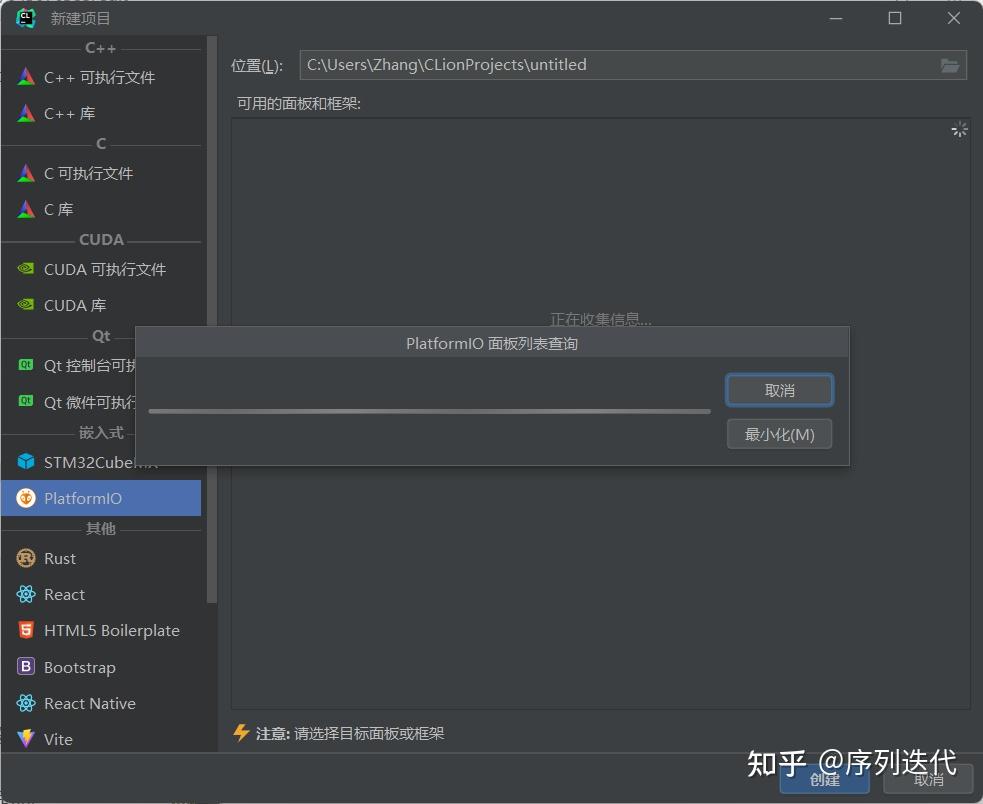Select Qt 微件 project type

[68, 401]
